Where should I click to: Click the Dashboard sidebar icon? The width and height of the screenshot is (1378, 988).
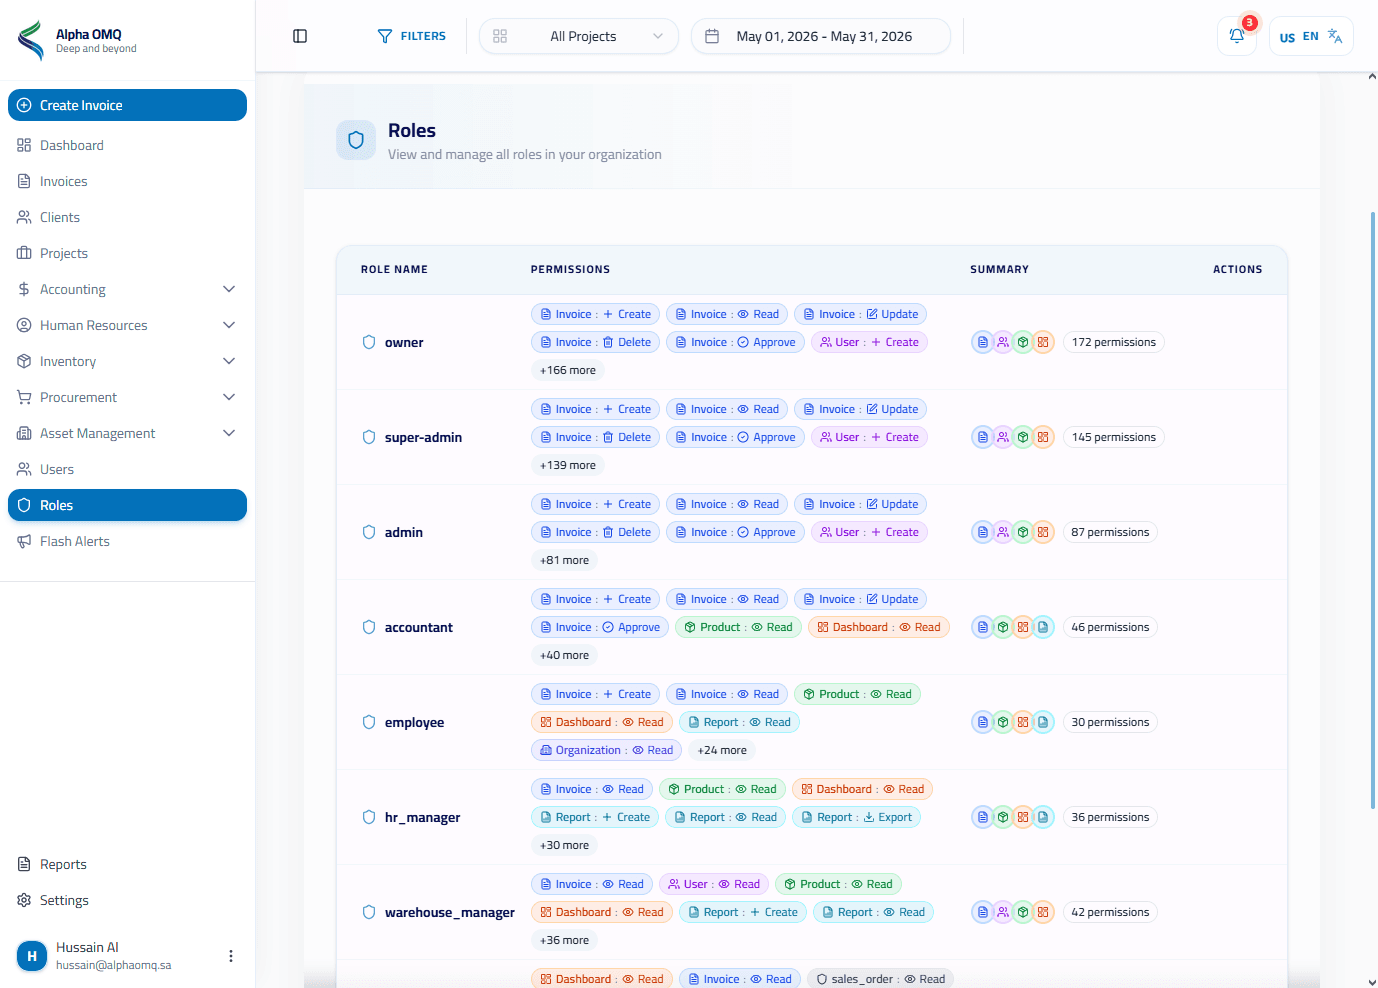point(24,145)
